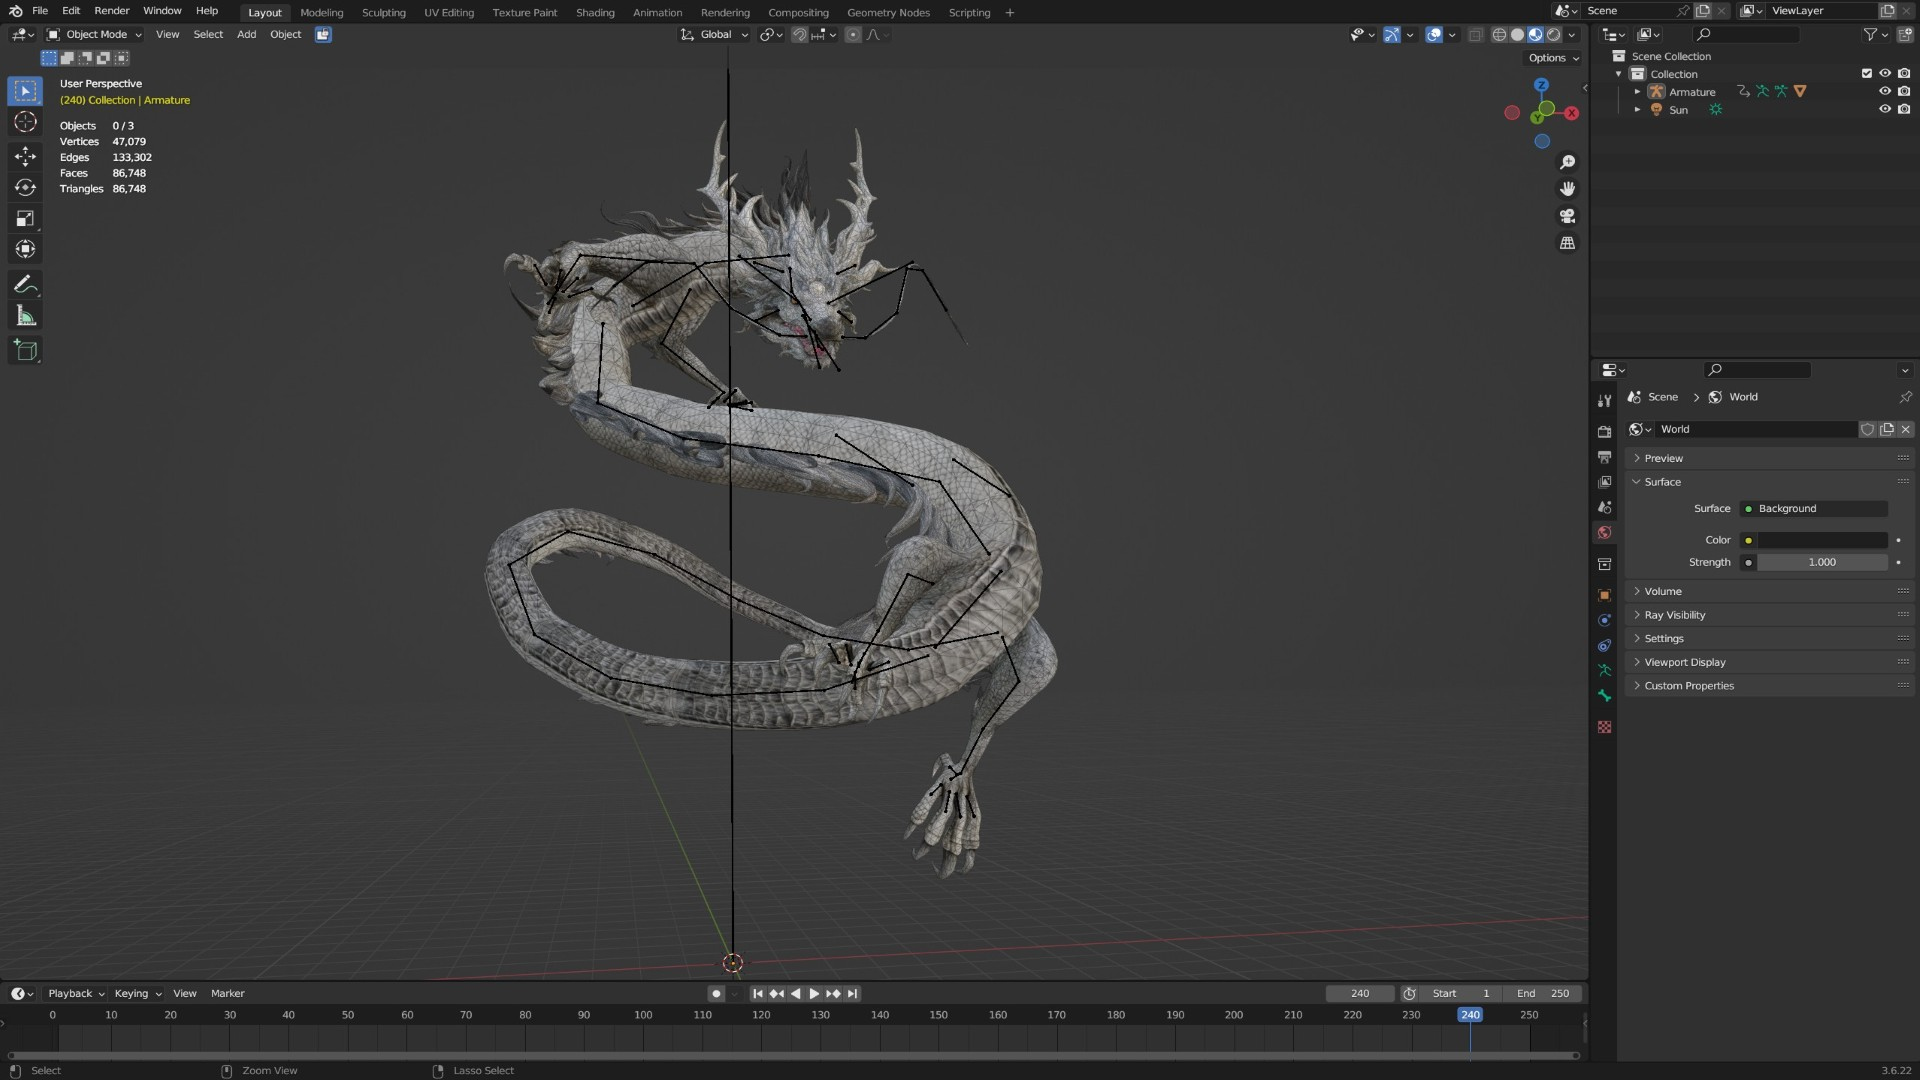Open the Object Mode dropdown
Image resolution: width=1920 pixels, height=1080 pixels.
point(95,34)
